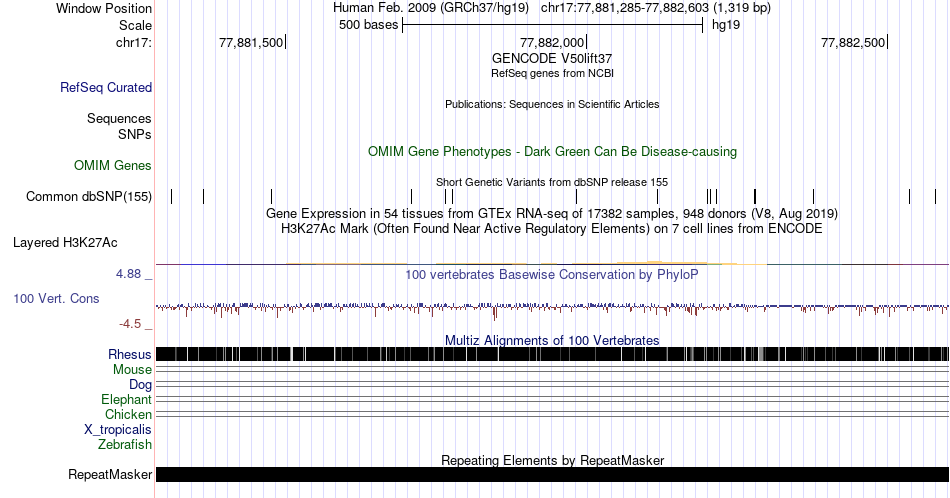Click the 100 Vert. Cons label
950x498 pixels.
[56, 298]
